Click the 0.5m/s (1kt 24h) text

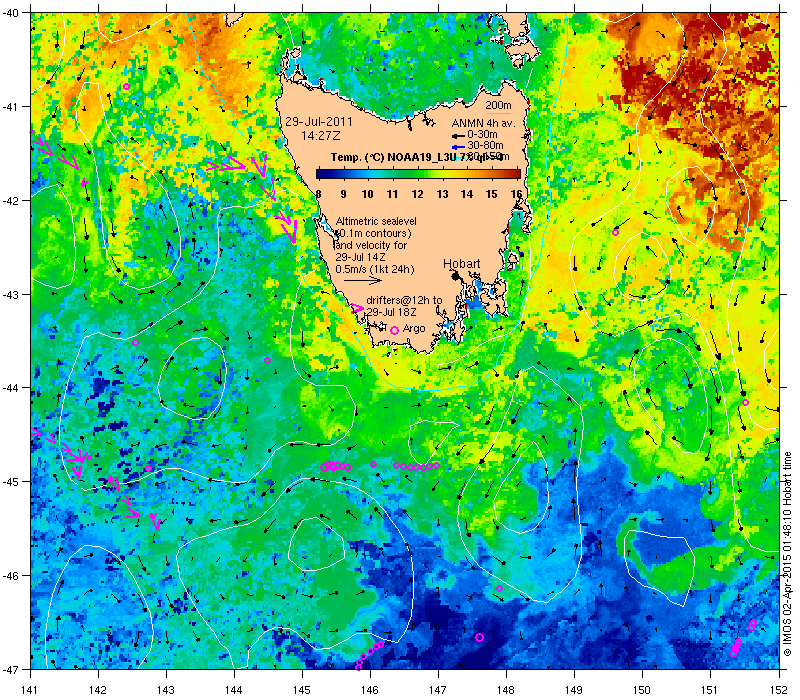375,269
